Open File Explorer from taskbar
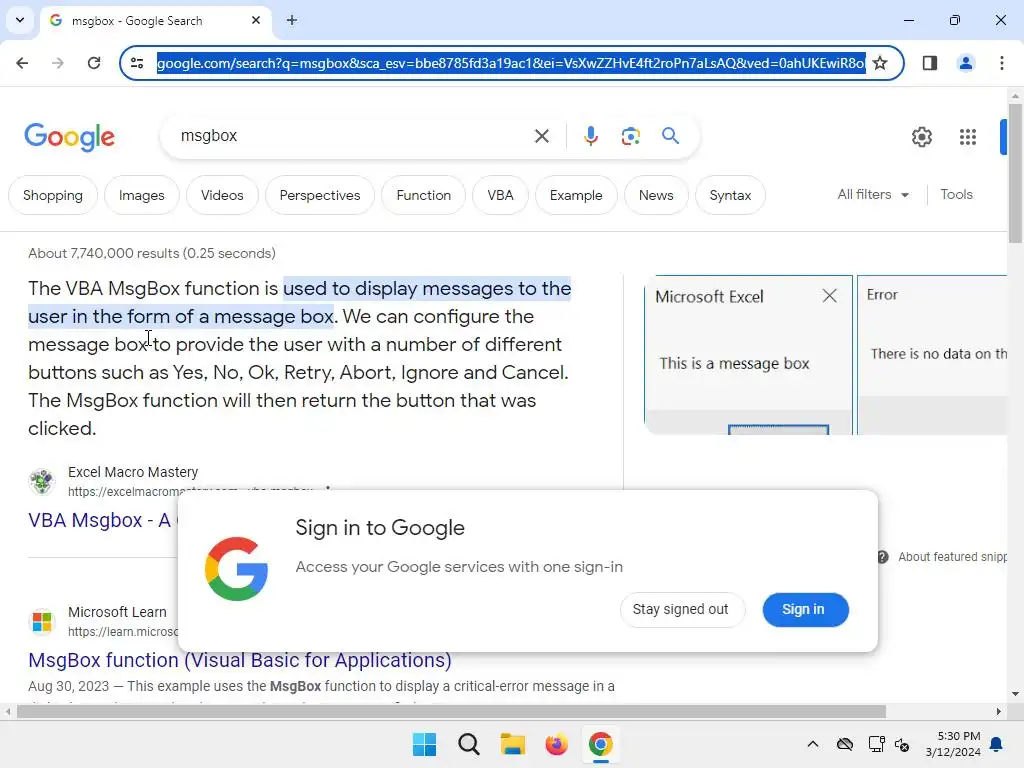 513,744
